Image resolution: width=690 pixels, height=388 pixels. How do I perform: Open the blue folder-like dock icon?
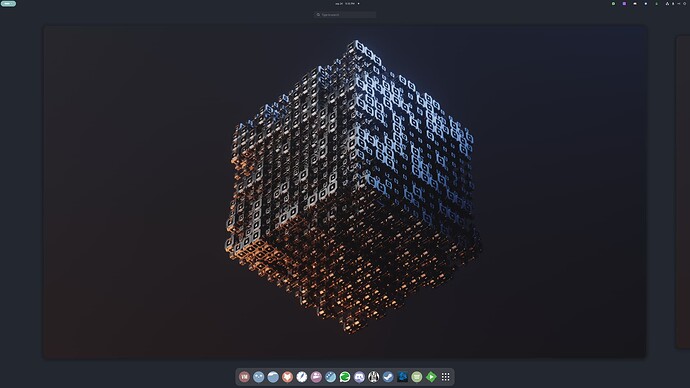tap(273, 377)
